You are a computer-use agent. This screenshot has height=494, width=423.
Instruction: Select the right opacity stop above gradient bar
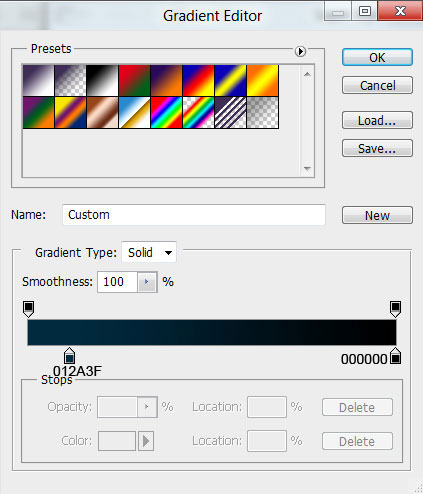click(x=395, y=309)
